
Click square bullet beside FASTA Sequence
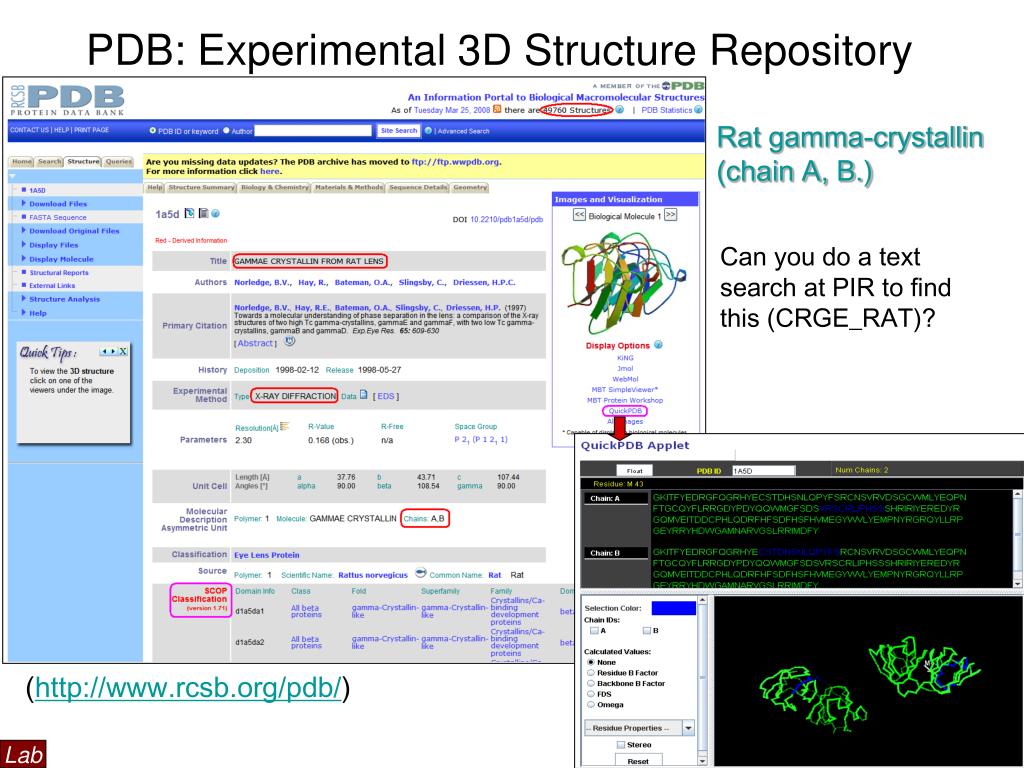[x=24, y=217]
